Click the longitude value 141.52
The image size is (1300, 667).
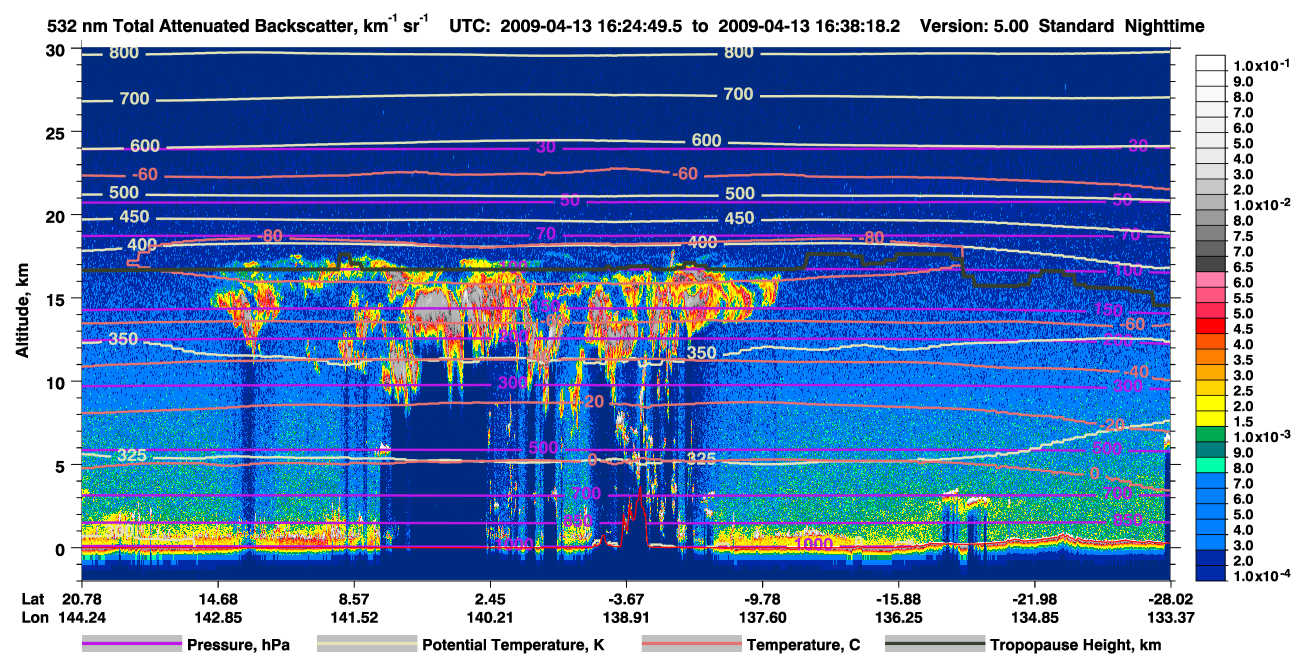(354, 617)
